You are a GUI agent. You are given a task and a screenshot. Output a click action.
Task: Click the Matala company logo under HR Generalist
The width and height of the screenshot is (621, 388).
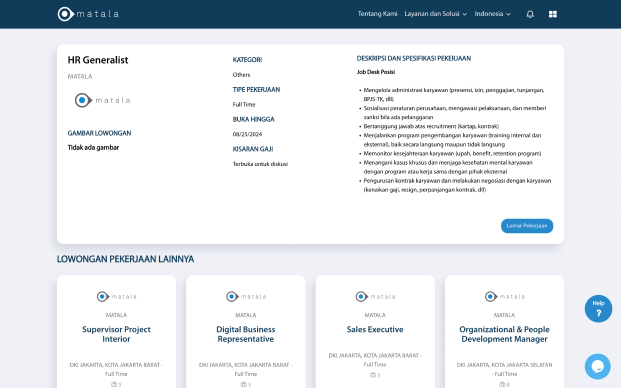103,100
